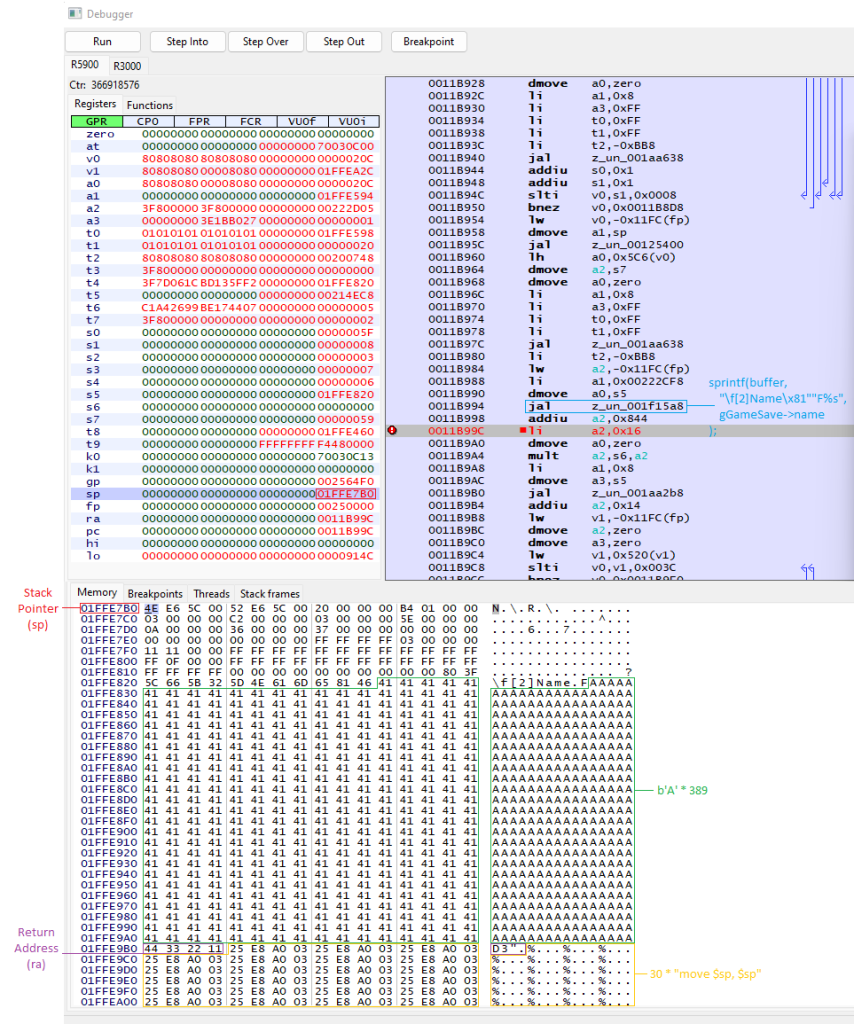Viewport: 854px width, 1024px height.
Task: Show the VU0f register tab
Action: tap(303, 121)
